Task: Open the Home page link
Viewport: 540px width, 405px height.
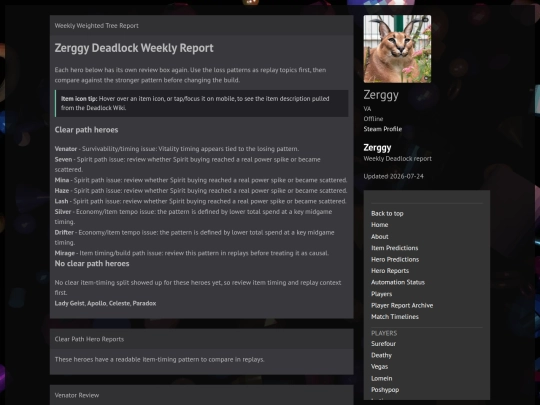Action: coord(380,225)
